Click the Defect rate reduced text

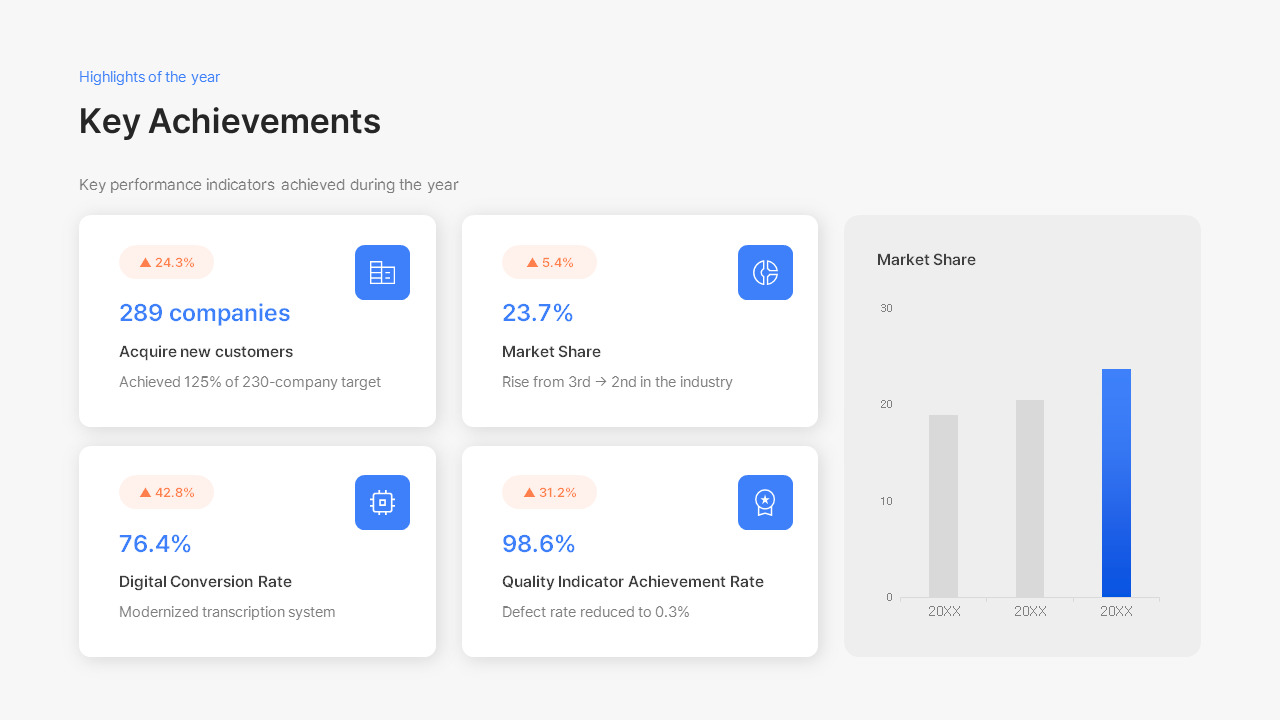tap(595, 611)
